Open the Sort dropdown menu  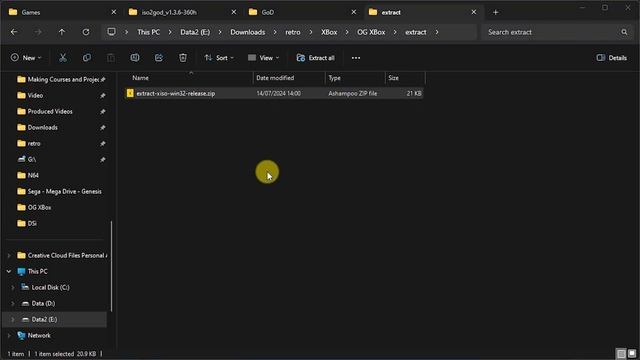click(x=219, y=58)
